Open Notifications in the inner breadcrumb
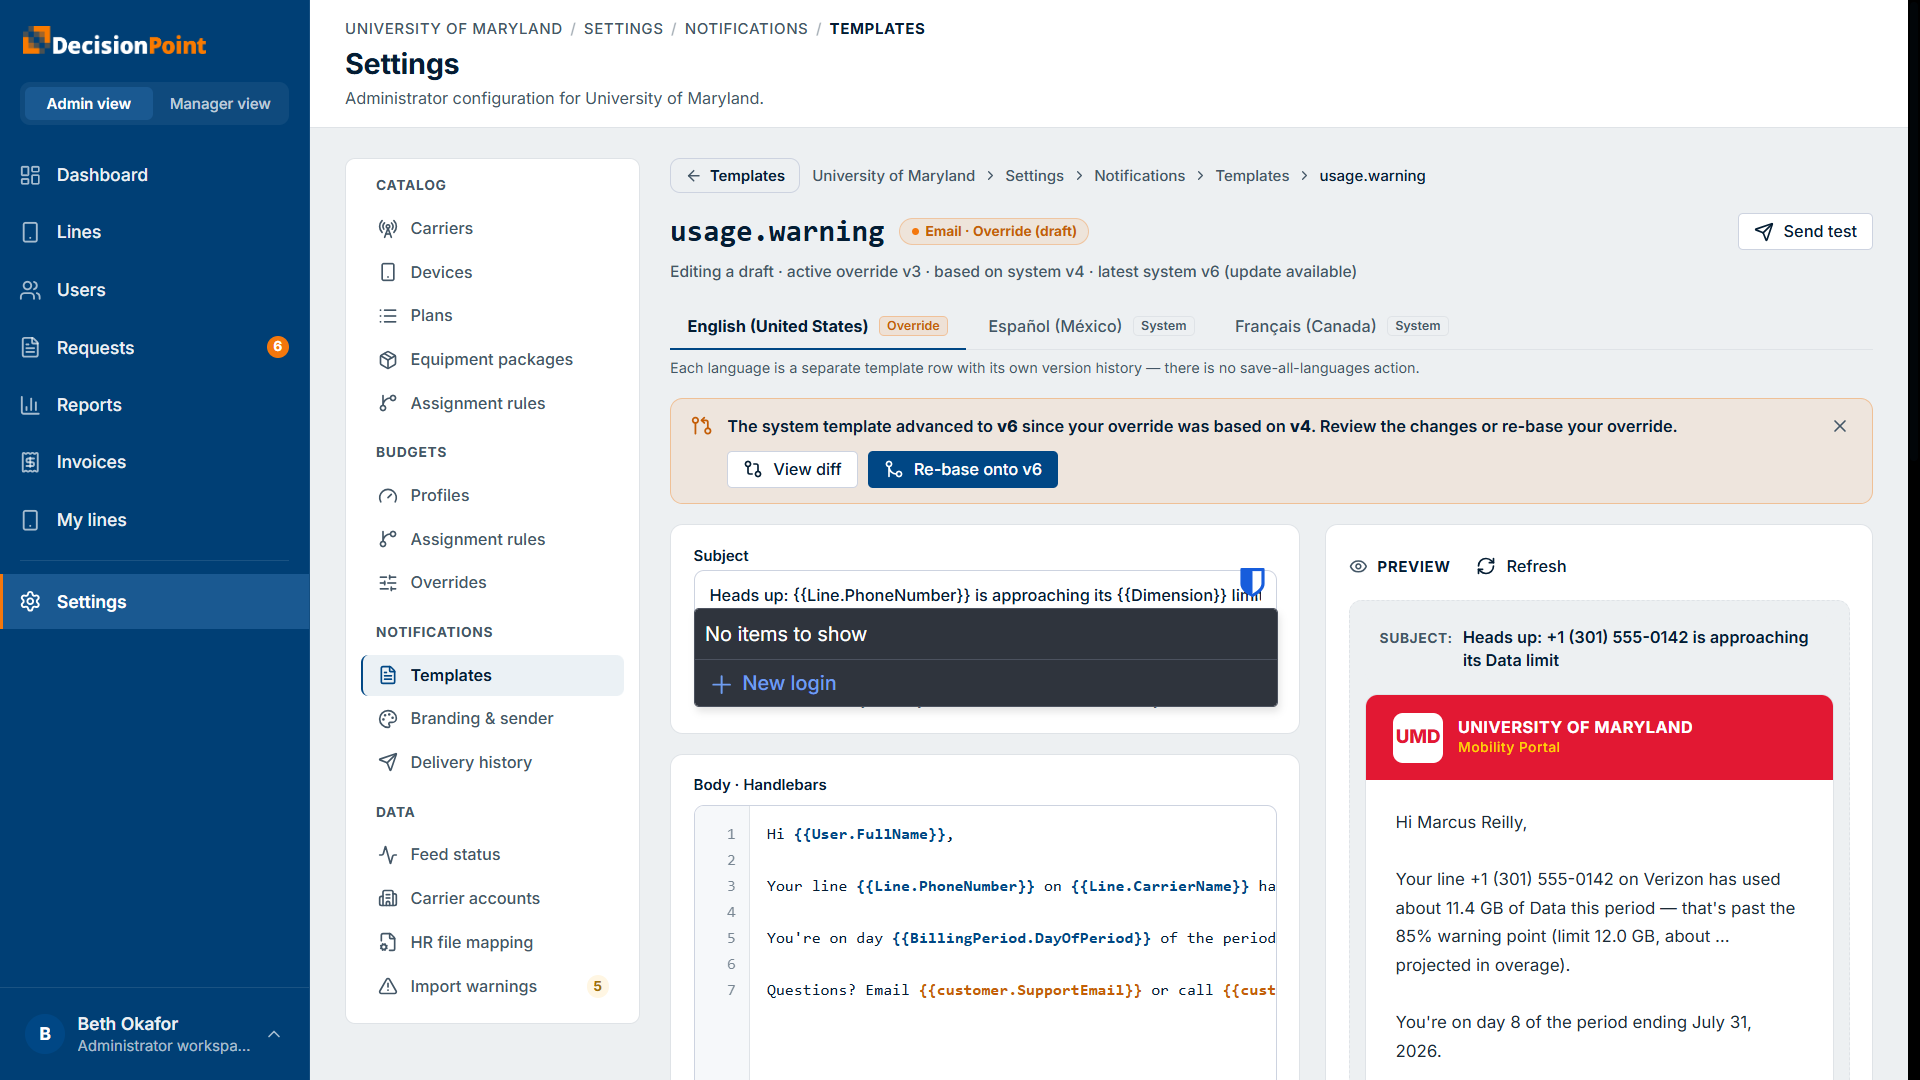This screenshot has height=1080, width=1920. pyautogui.click(x=1139, y=176)
